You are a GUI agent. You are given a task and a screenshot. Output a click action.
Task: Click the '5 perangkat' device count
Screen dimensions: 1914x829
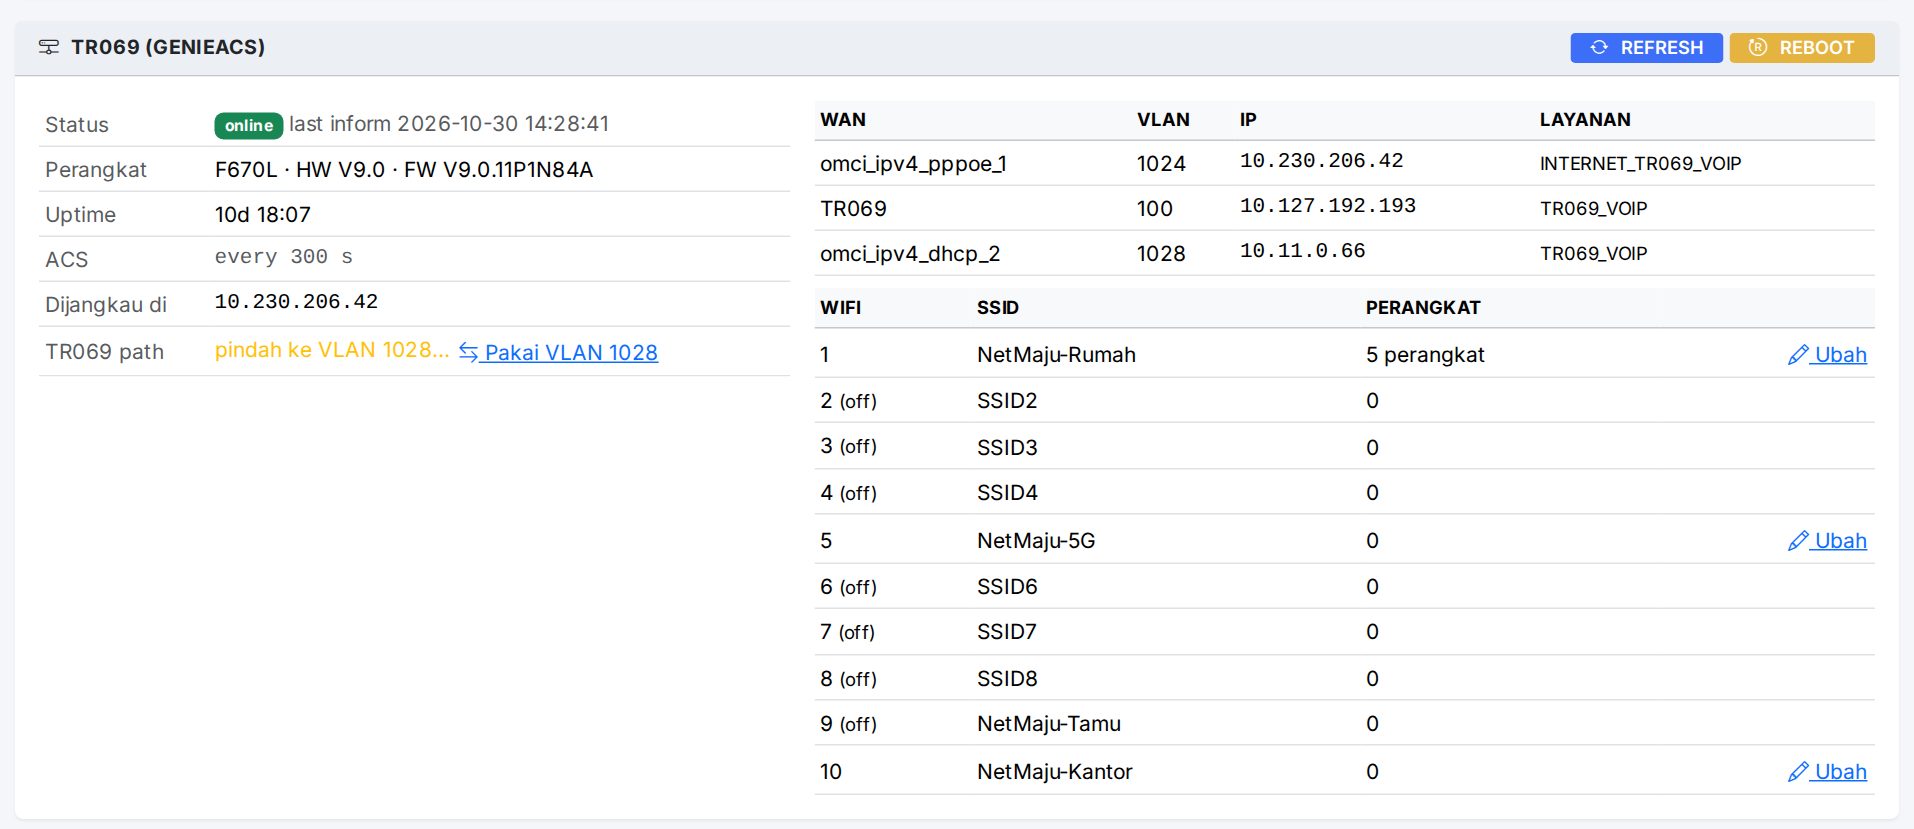click(x=1425, y=355)
